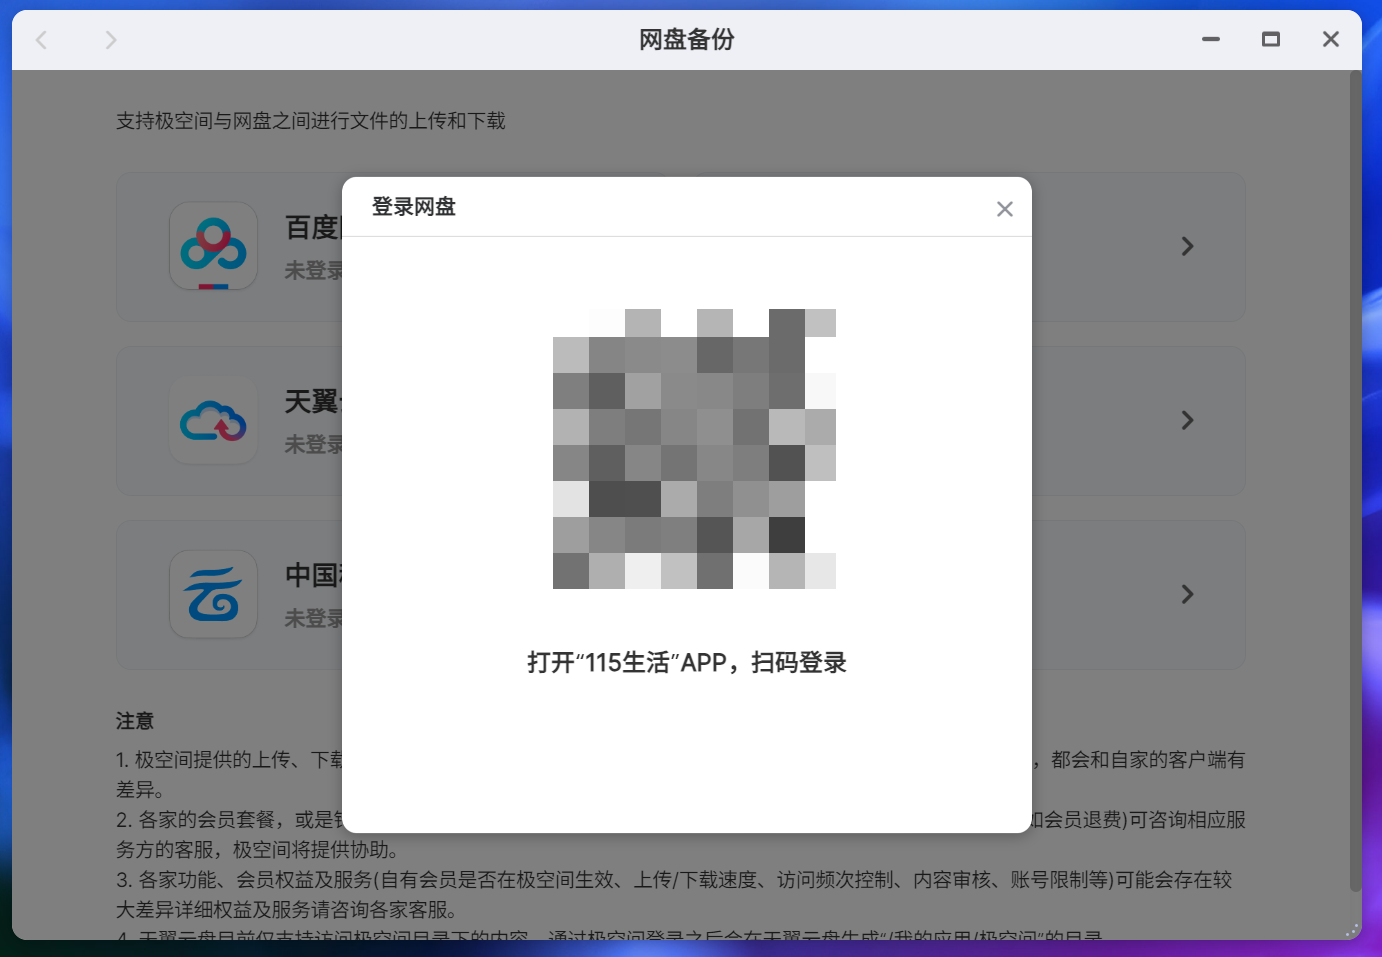Screen dimensions: 1382x957
Task: Expand the 中国移动 netdisk row chevron
Action: [x=1187, y=594]
